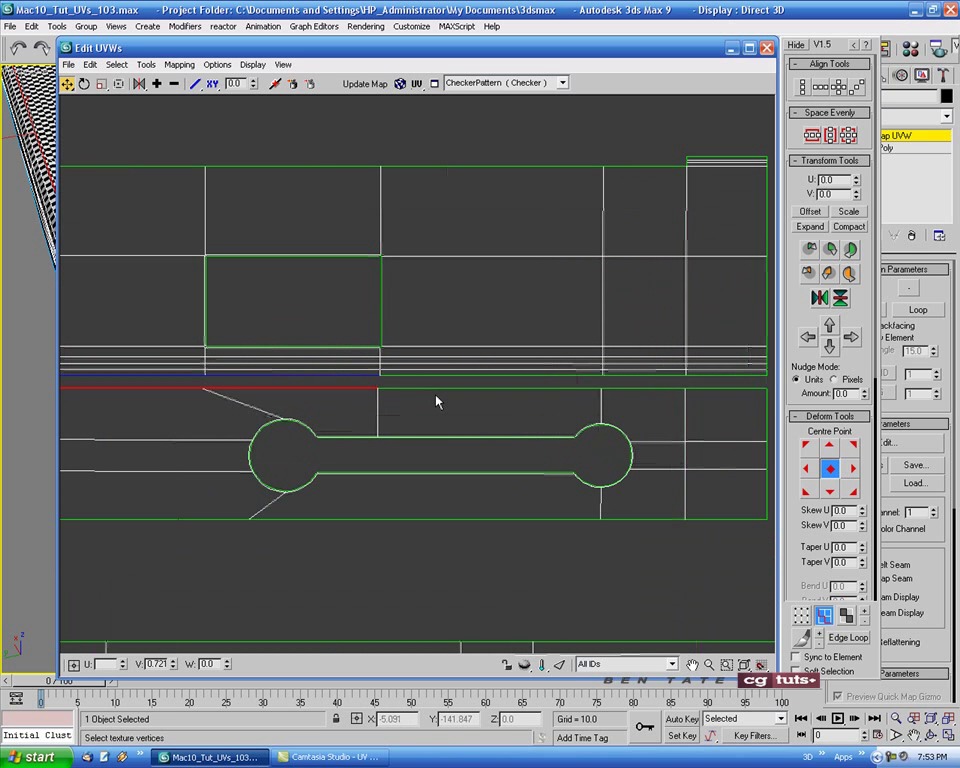Click the paint select brush icon

[801, 638]
